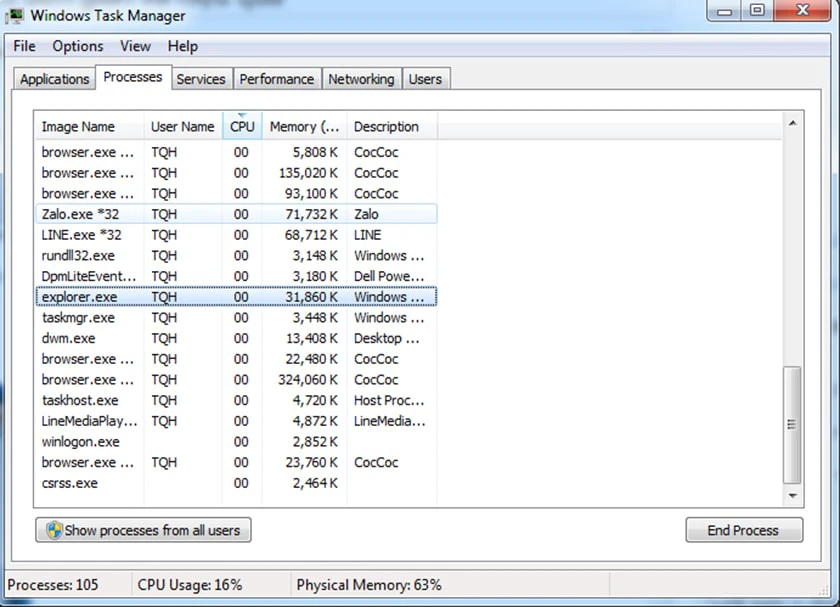Select the csrss.exe process
Viewport: 840px width, 607px height.
pos(236,483)
